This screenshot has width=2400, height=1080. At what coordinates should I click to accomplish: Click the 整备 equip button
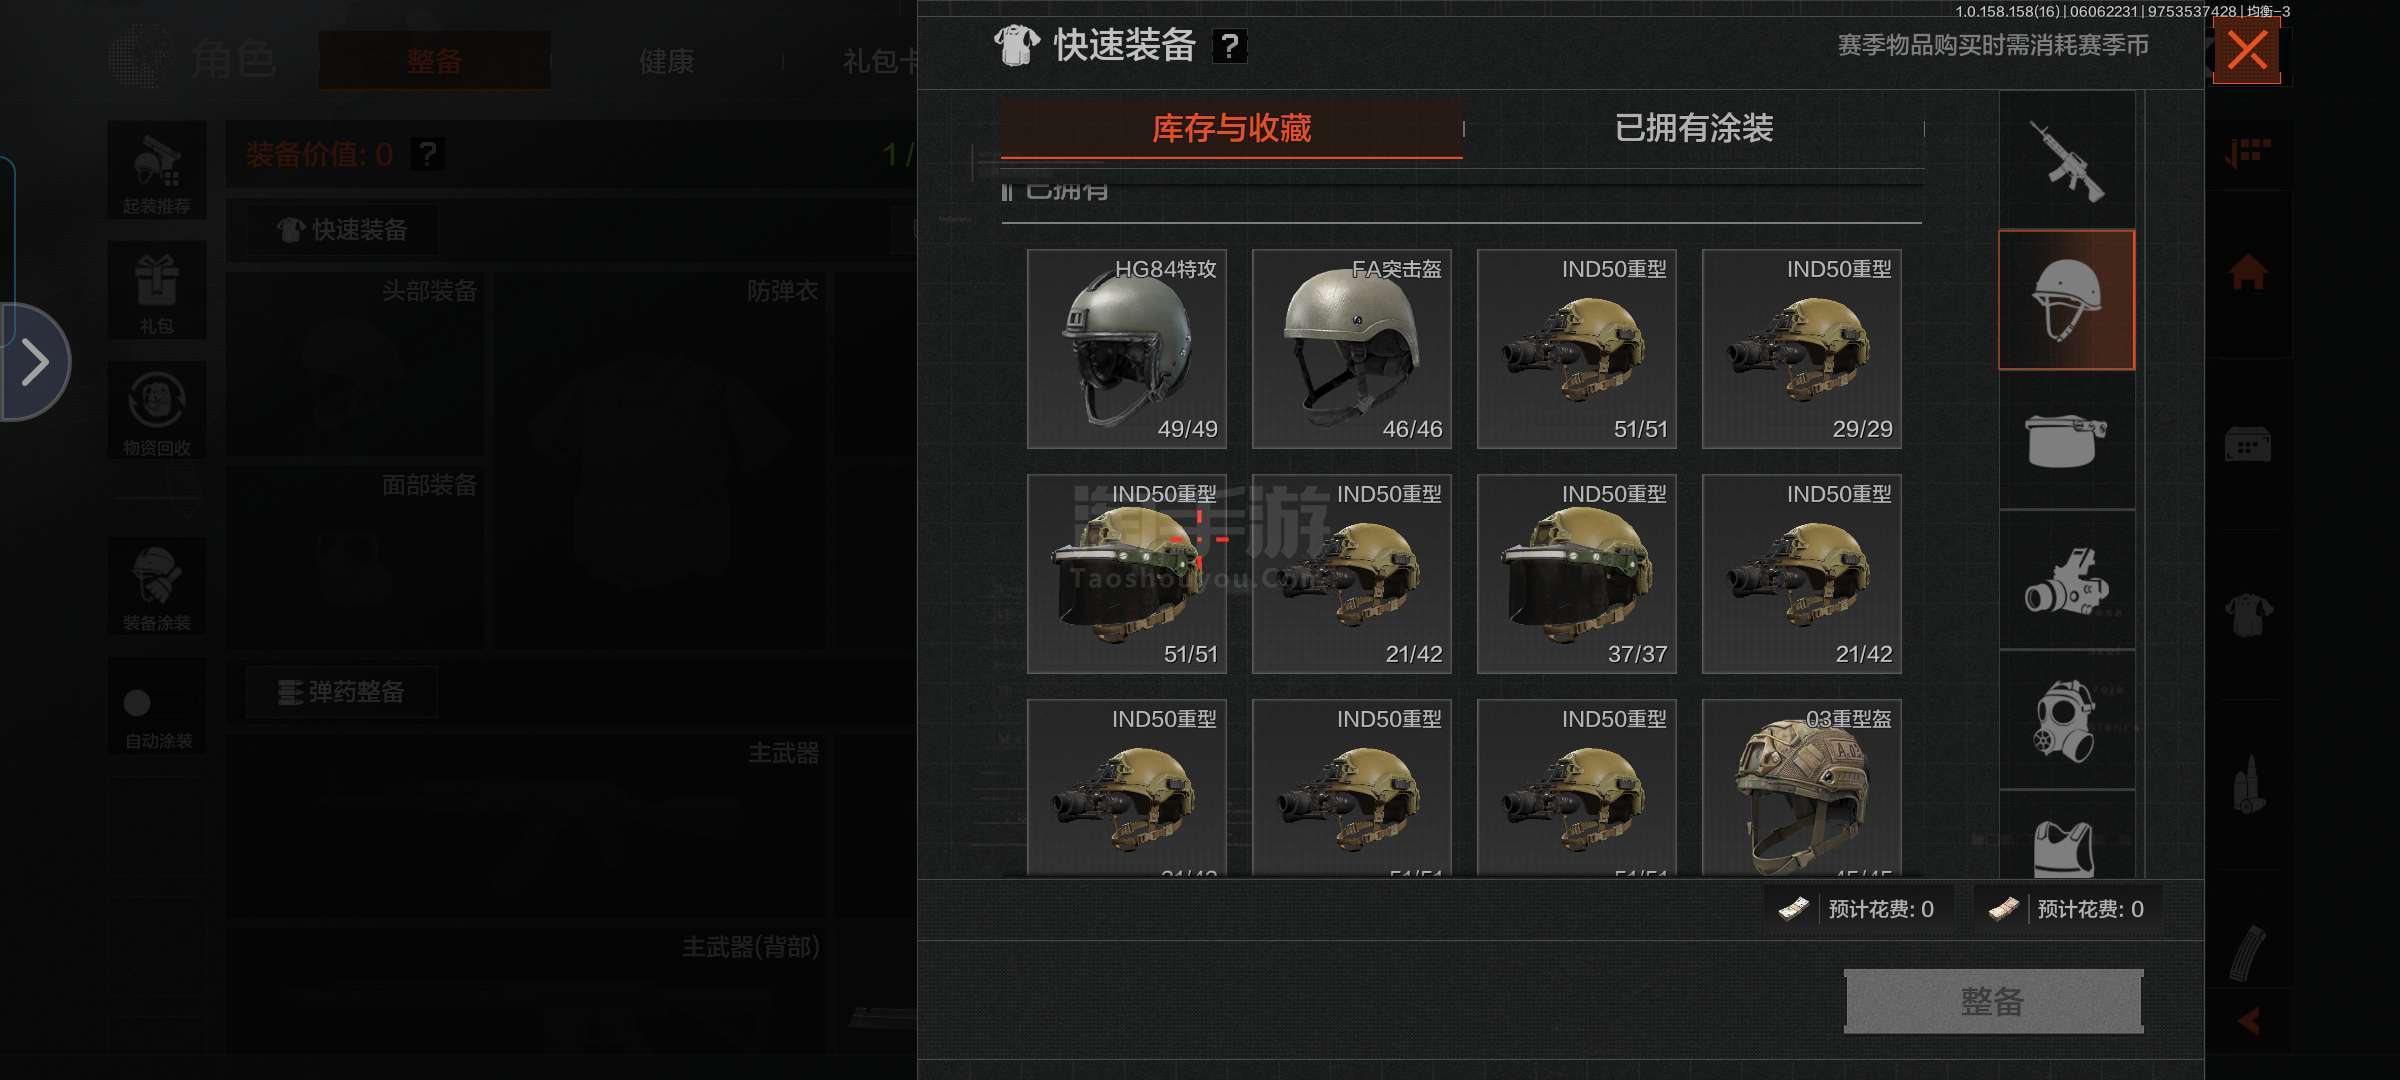[1993, 1001]
